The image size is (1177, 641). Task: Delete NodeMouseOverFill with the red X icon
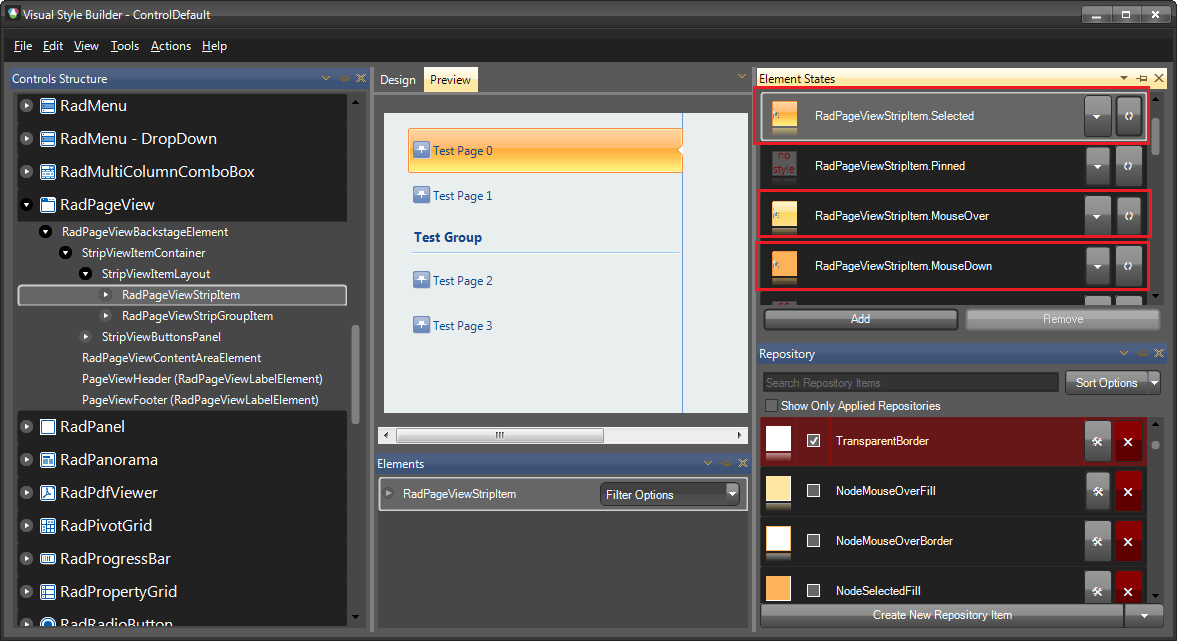point(1128,491)
